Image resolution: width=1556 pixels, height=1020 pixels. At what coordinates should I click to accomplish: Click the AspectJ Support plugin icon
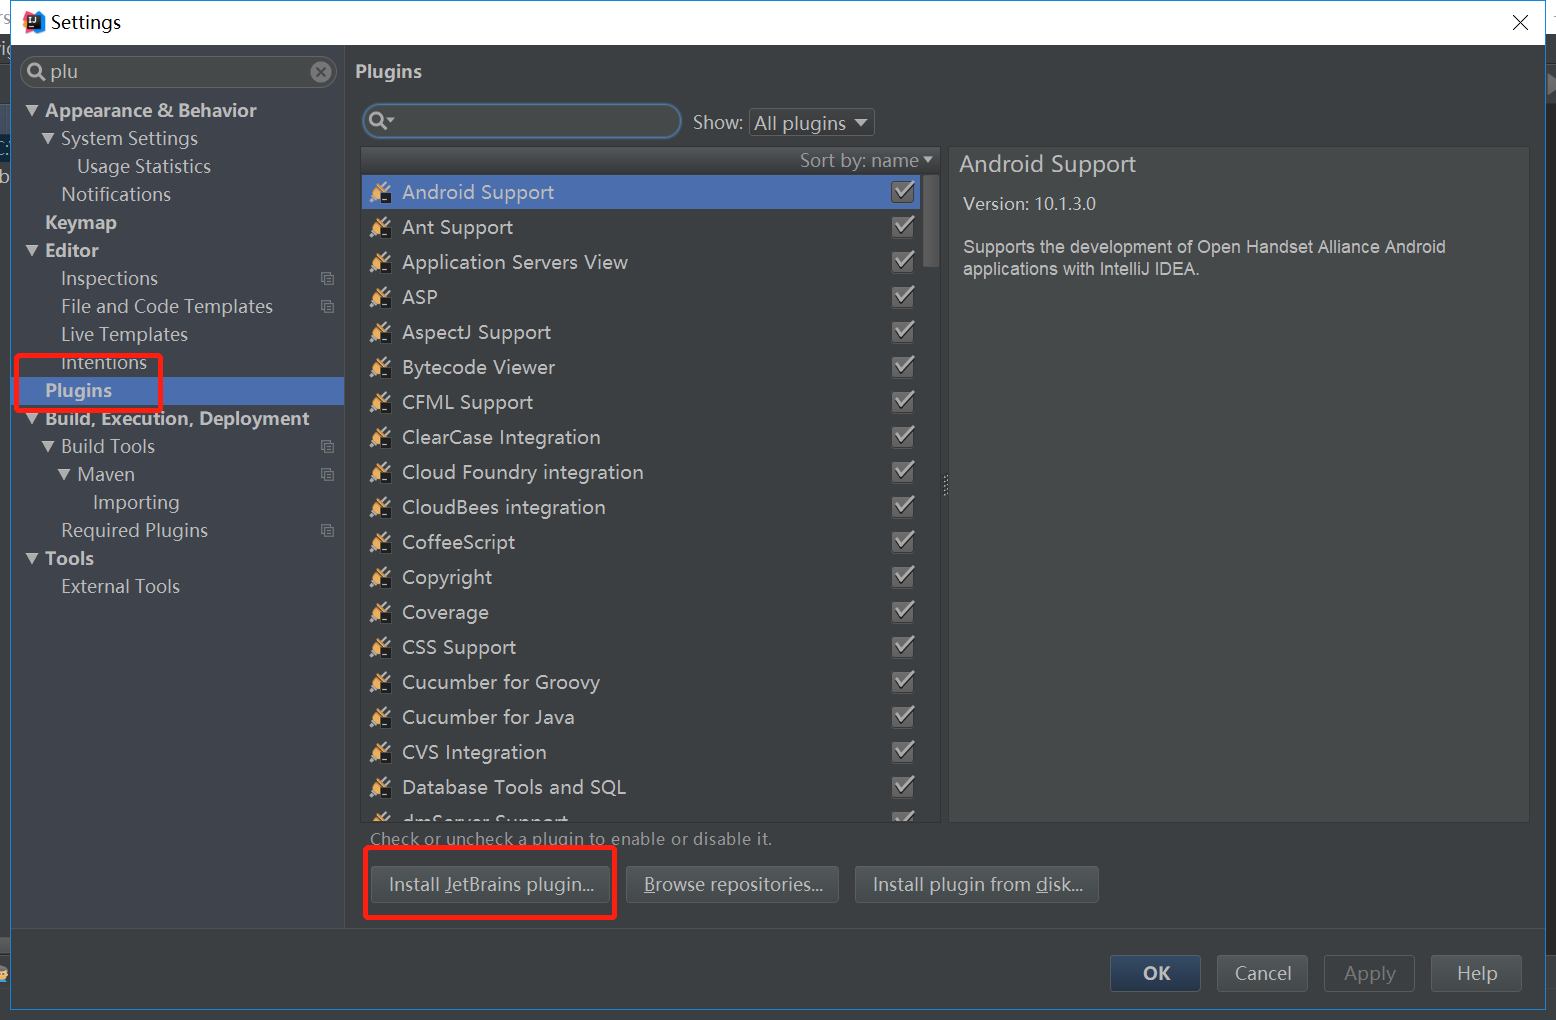(x=380, y=332)
